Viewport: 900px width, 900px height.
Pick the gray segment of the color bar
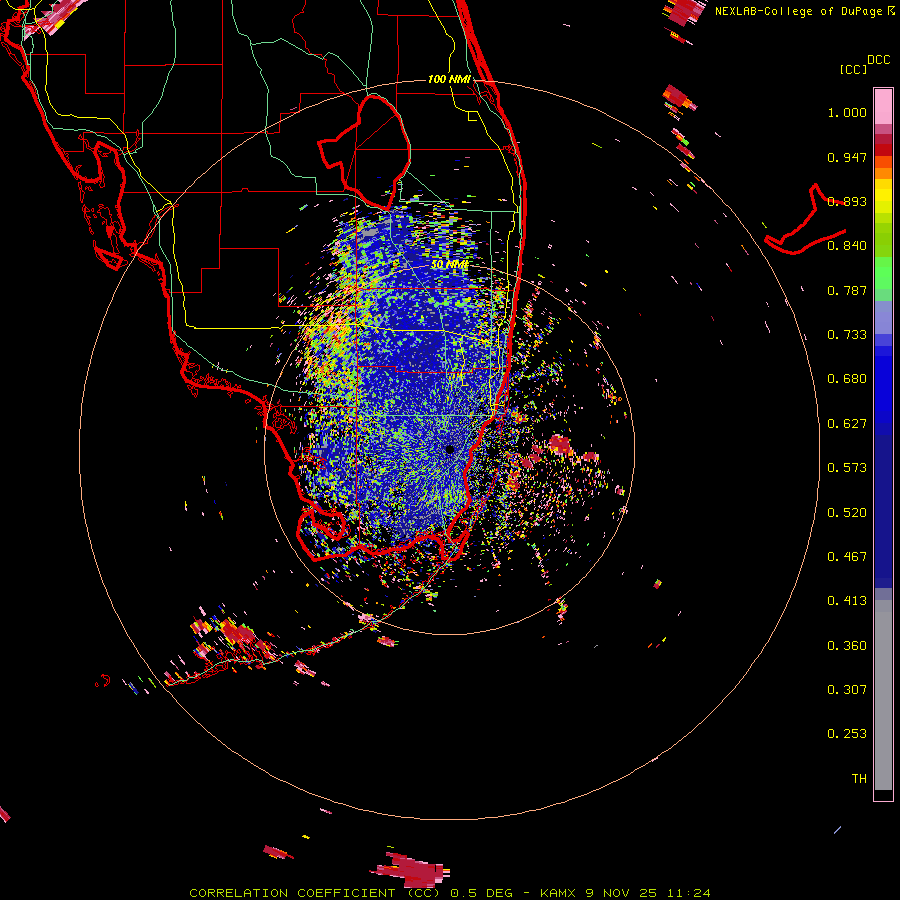883,695
